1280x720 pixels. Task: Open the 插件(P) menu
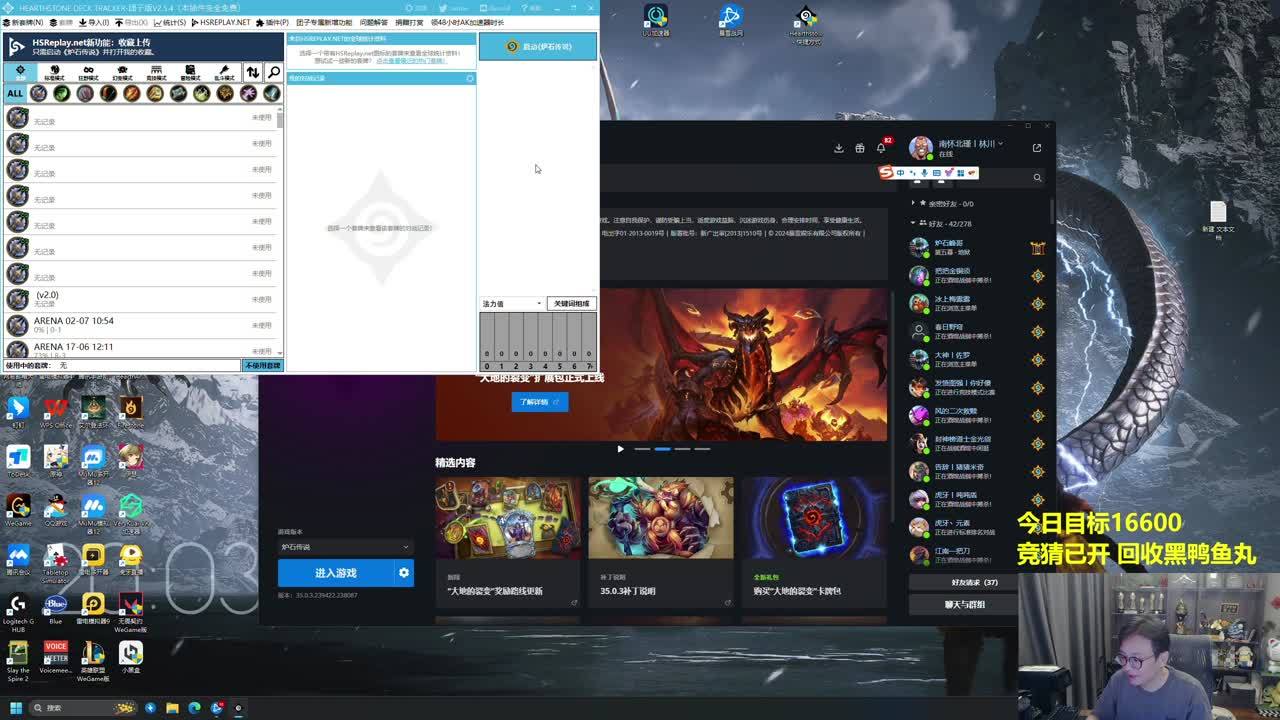coord(273,22)
